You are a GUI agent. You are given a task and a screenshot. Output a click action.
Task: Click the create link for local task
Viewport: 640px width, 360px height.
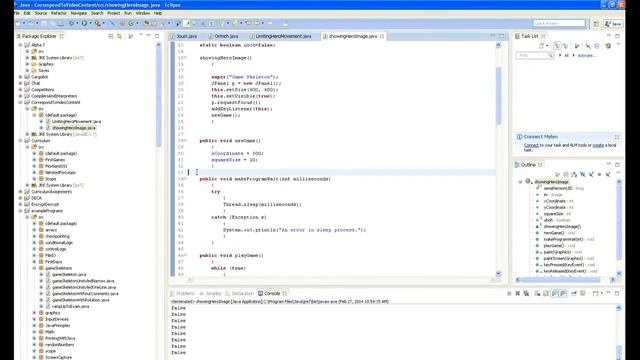click(x=598, y=145)
